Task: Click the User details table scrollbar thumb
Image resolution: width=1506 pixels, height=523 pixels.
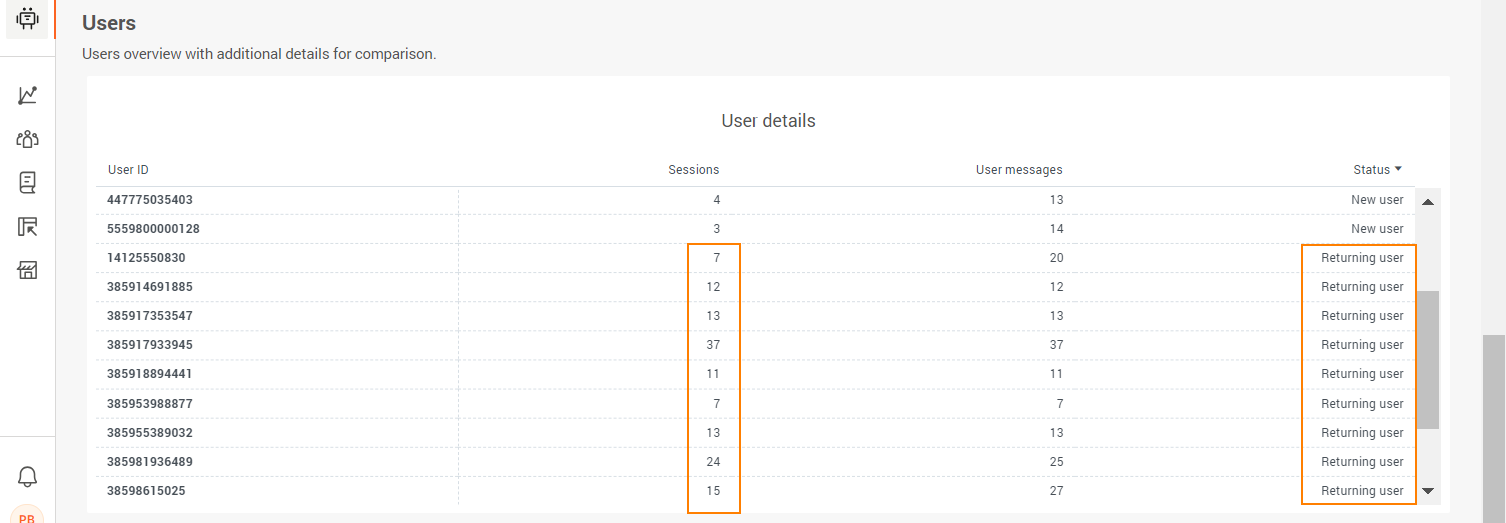Action: 1428,360
